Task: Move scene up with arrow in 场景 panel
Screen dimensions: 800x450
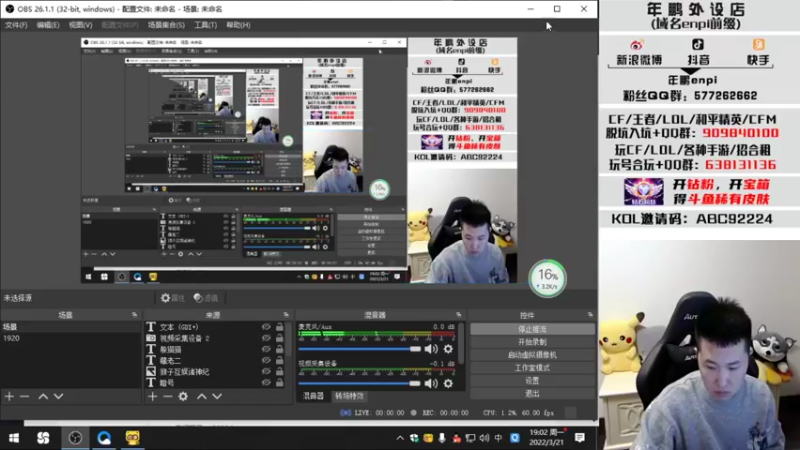Action: pyautogui.click(x=43, y=396)
